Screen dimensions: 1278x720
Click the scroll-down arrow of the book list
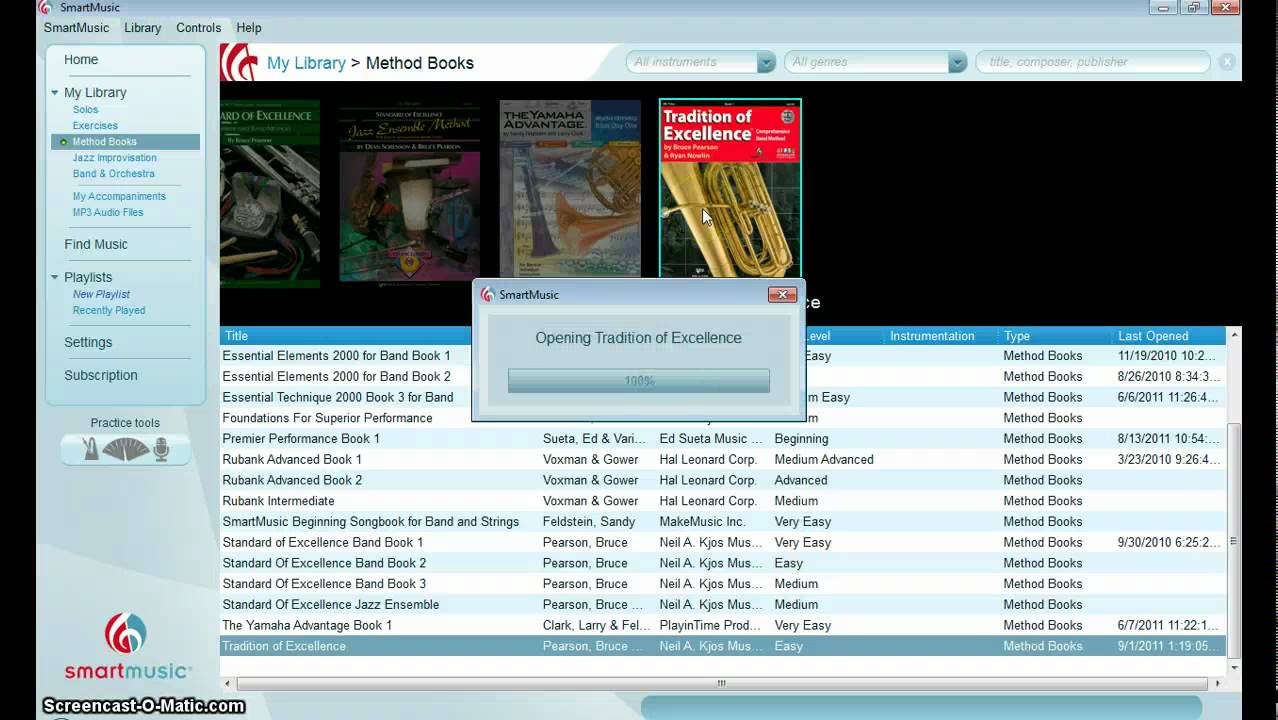(1234, 667)
